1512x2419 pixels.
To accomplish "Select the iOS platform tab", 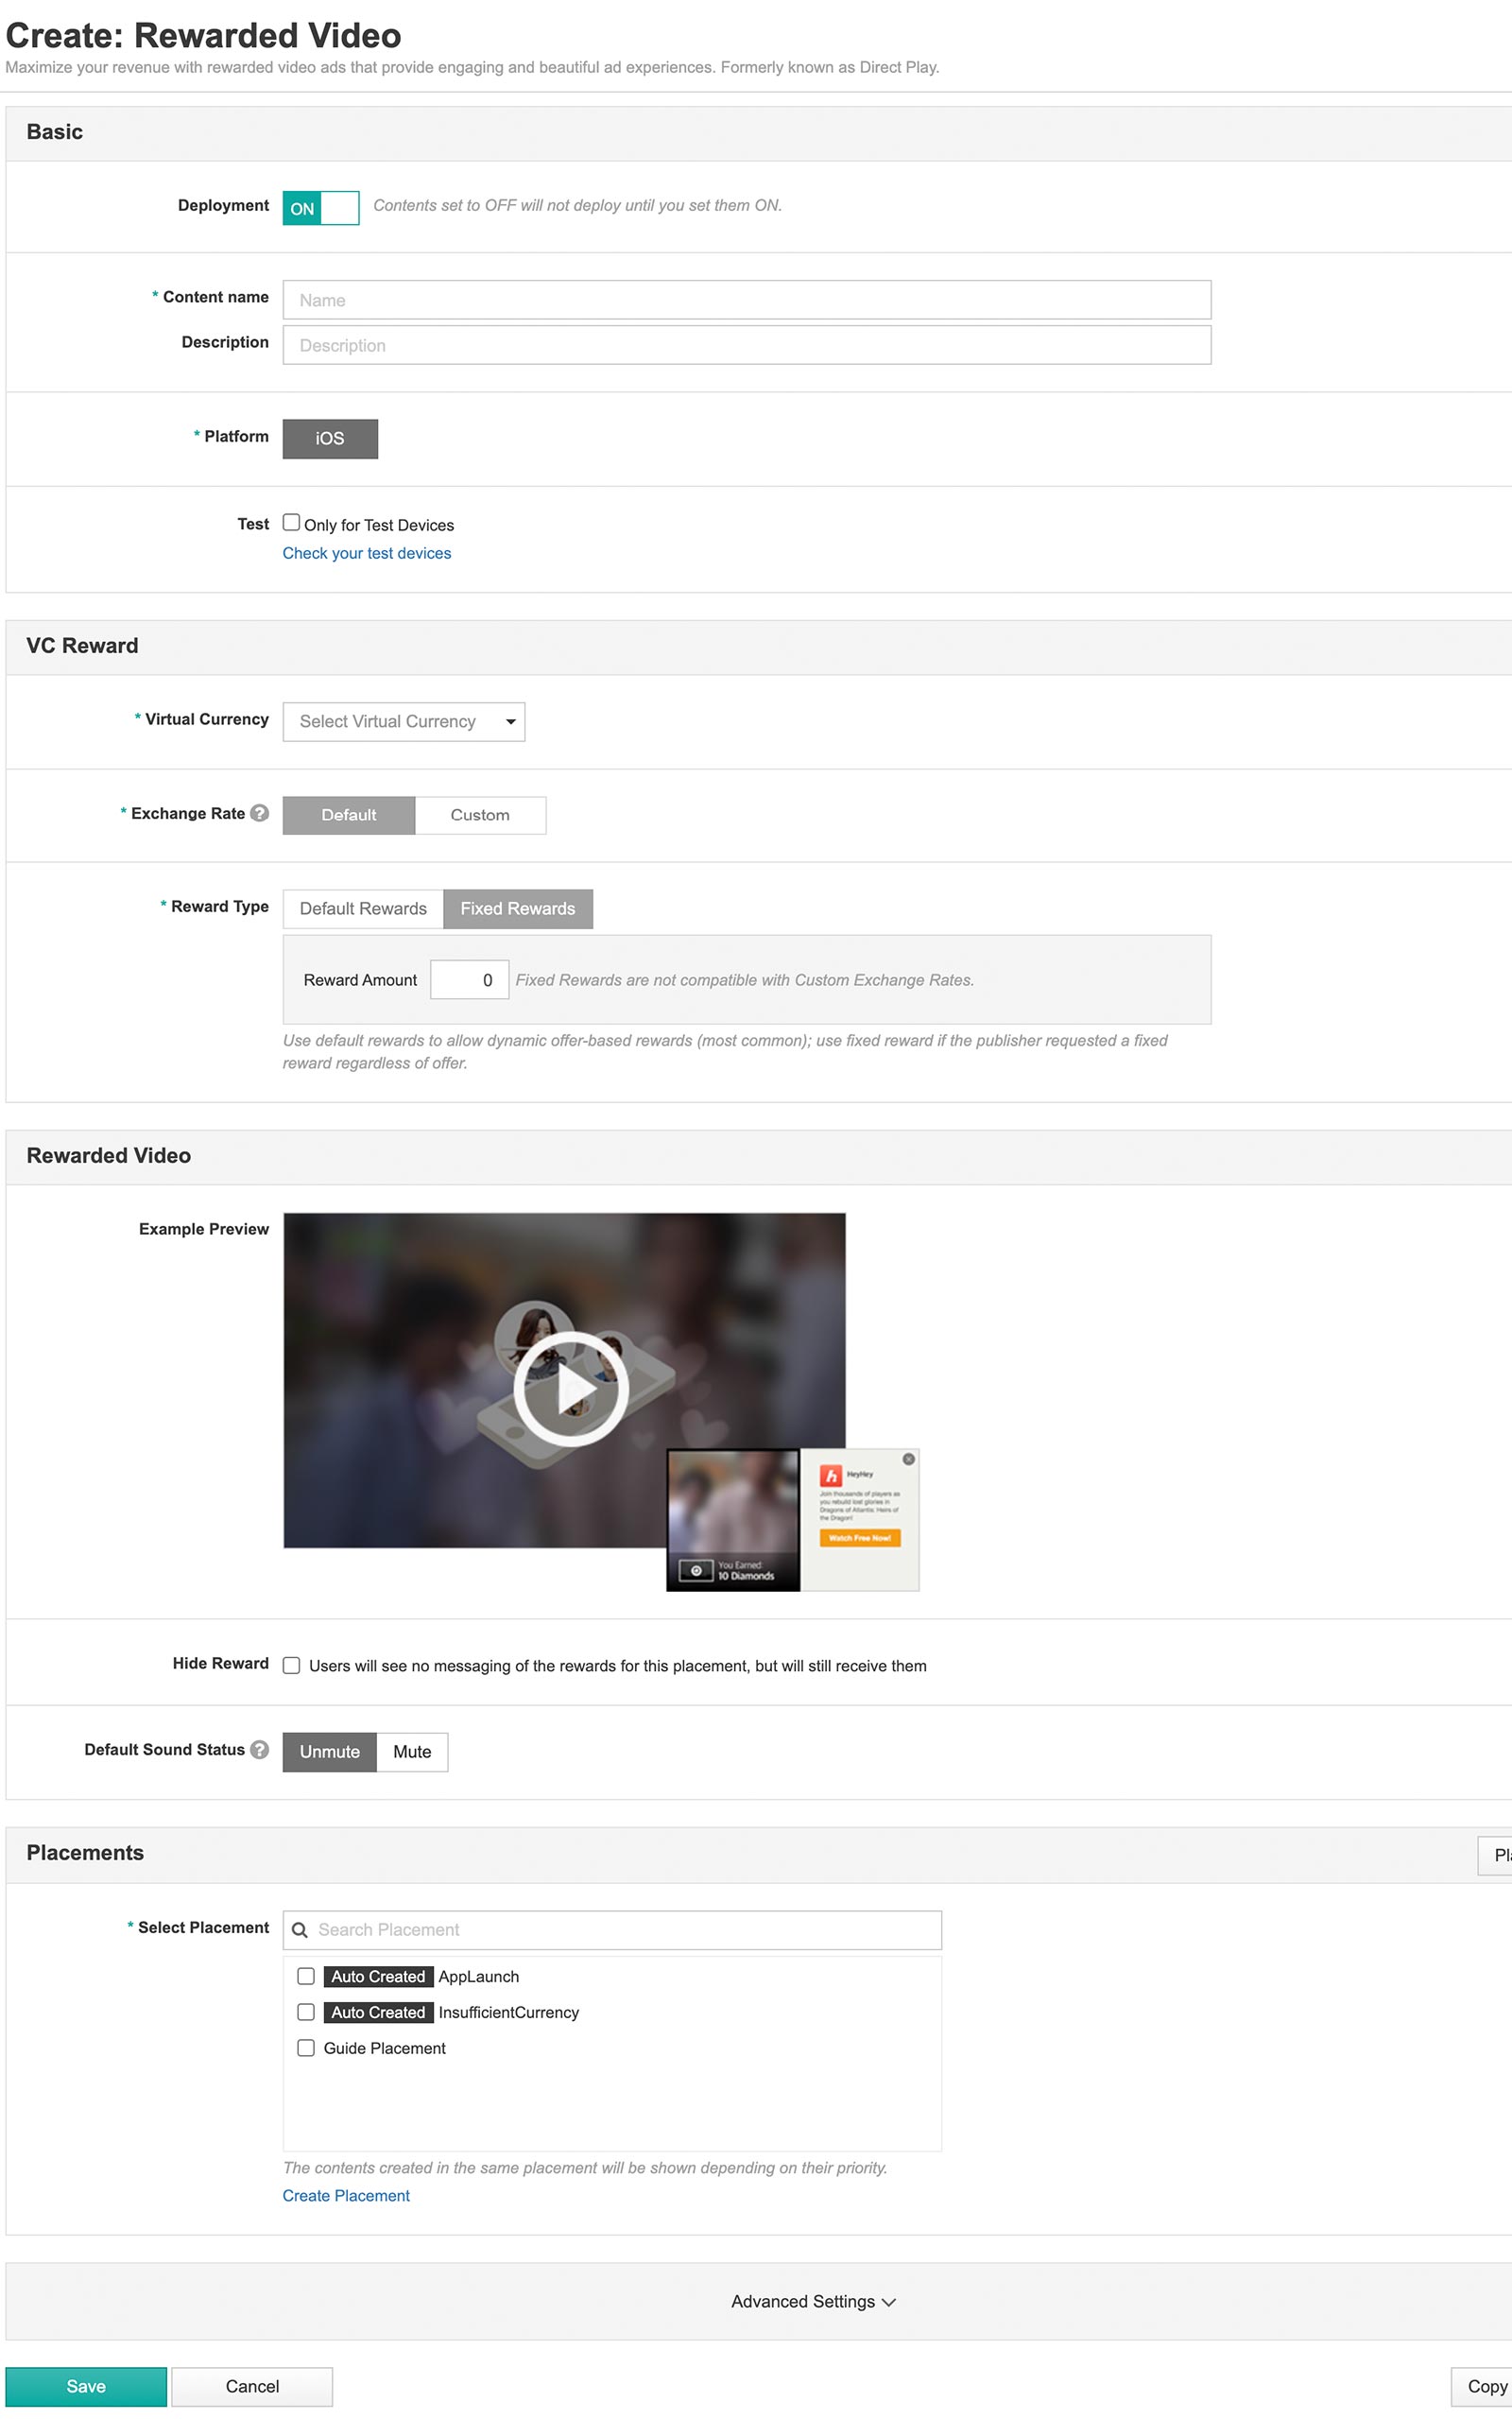I will pyautogui.click(x=330, y=438).
